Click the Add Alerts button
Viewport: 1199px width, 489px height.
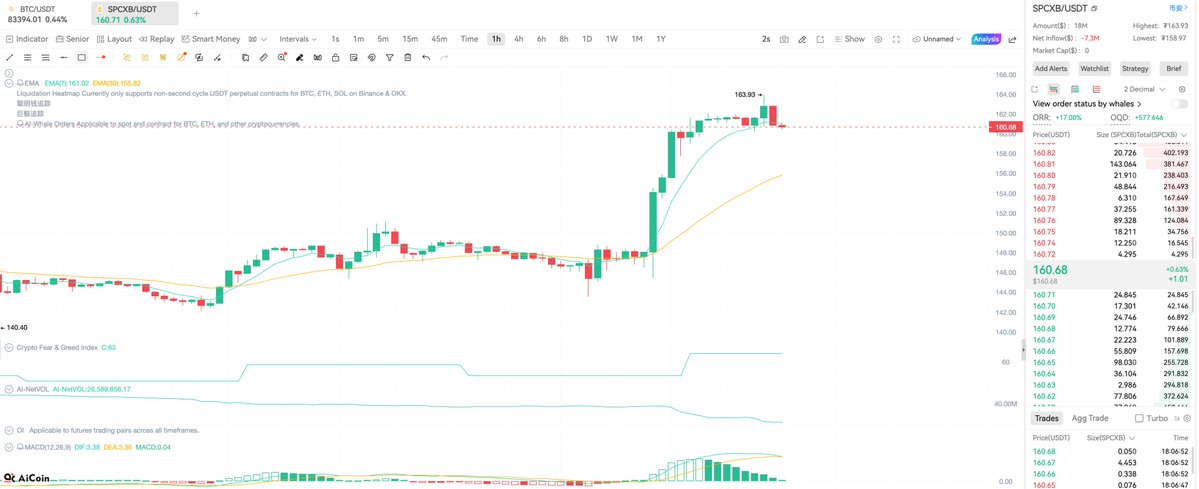[x=1051, y=68]
